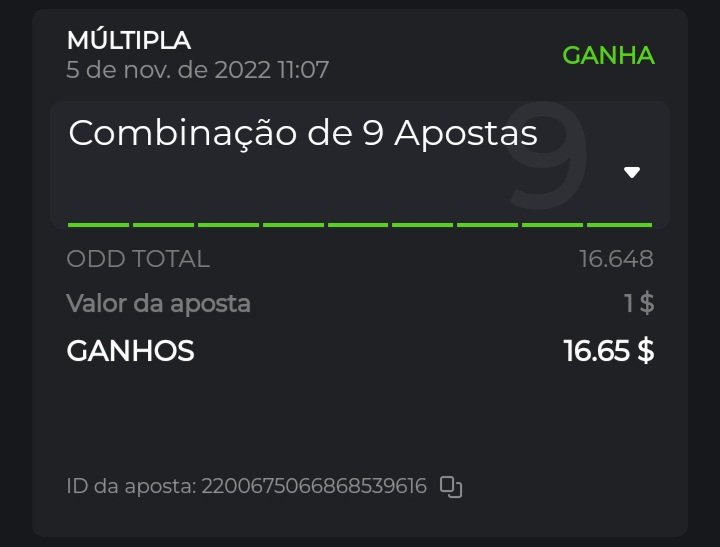Image resolution: width=720 pixels, height=547 pixels.
Task: Click the bet ID number 2200675066868539616
Action: pyautogui.click(x=314, y=487)
